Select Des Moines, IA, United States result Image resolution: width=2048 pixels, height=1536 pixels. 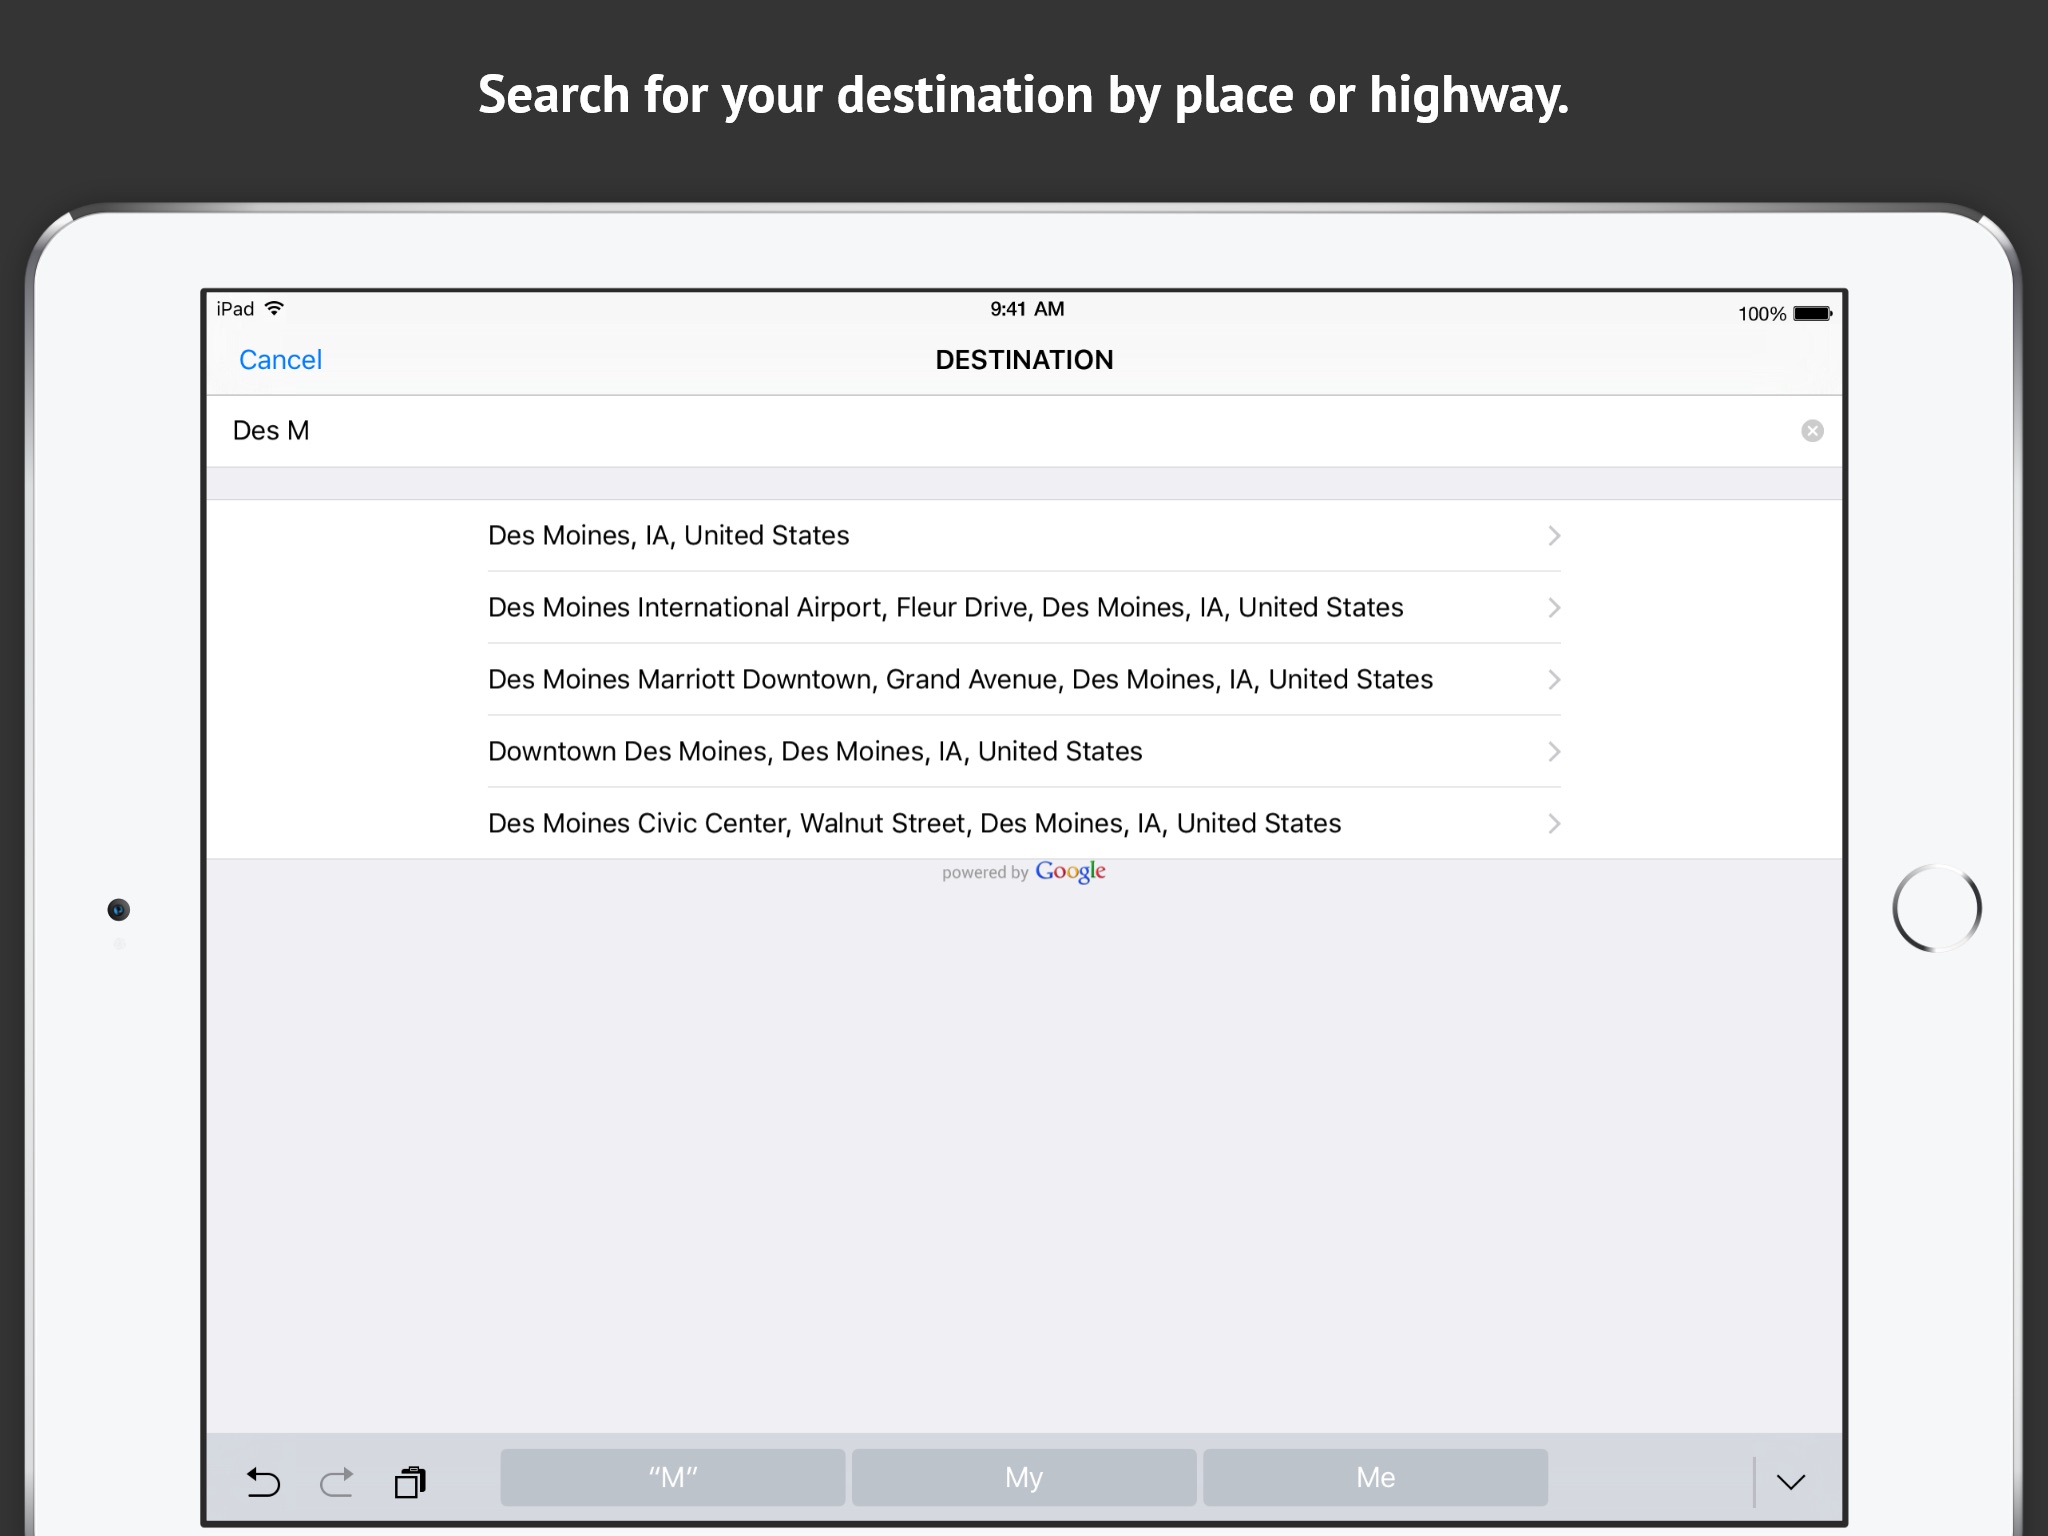pos(668,536)
